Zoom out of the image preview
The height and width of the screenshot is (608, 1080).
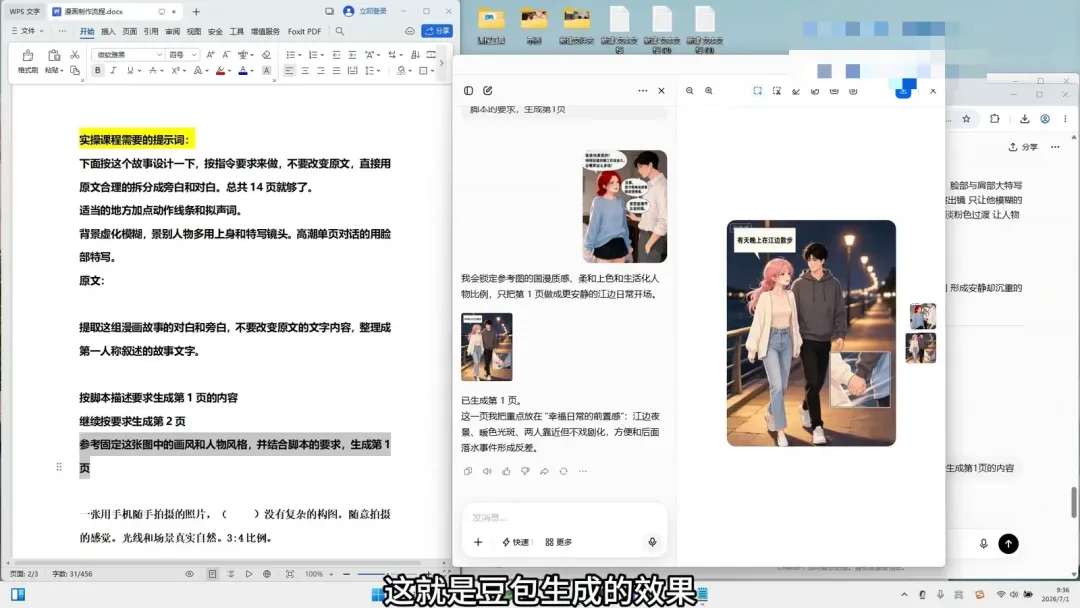click(x=689, y=90)
